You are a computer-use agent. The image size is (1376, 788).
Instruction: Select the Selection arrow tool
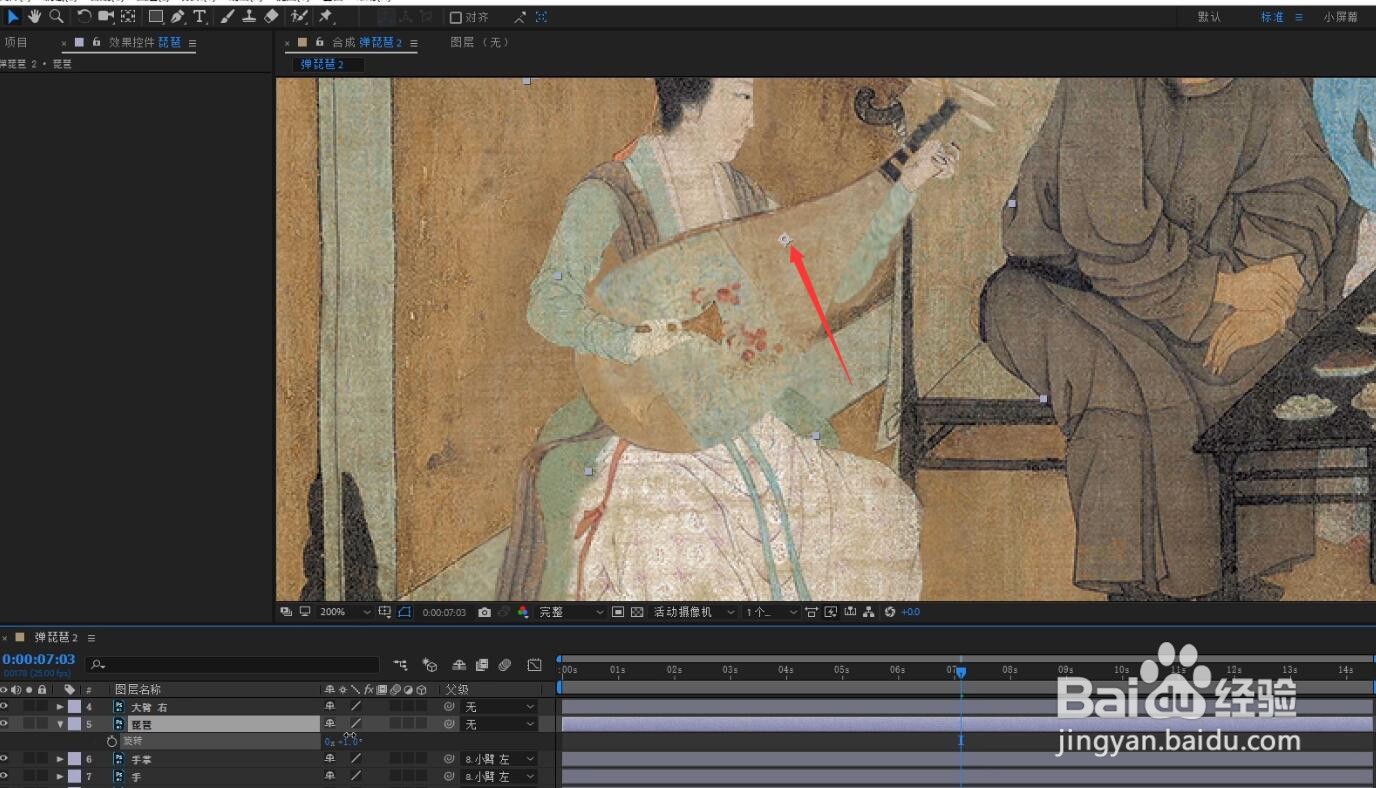point(14,17)
